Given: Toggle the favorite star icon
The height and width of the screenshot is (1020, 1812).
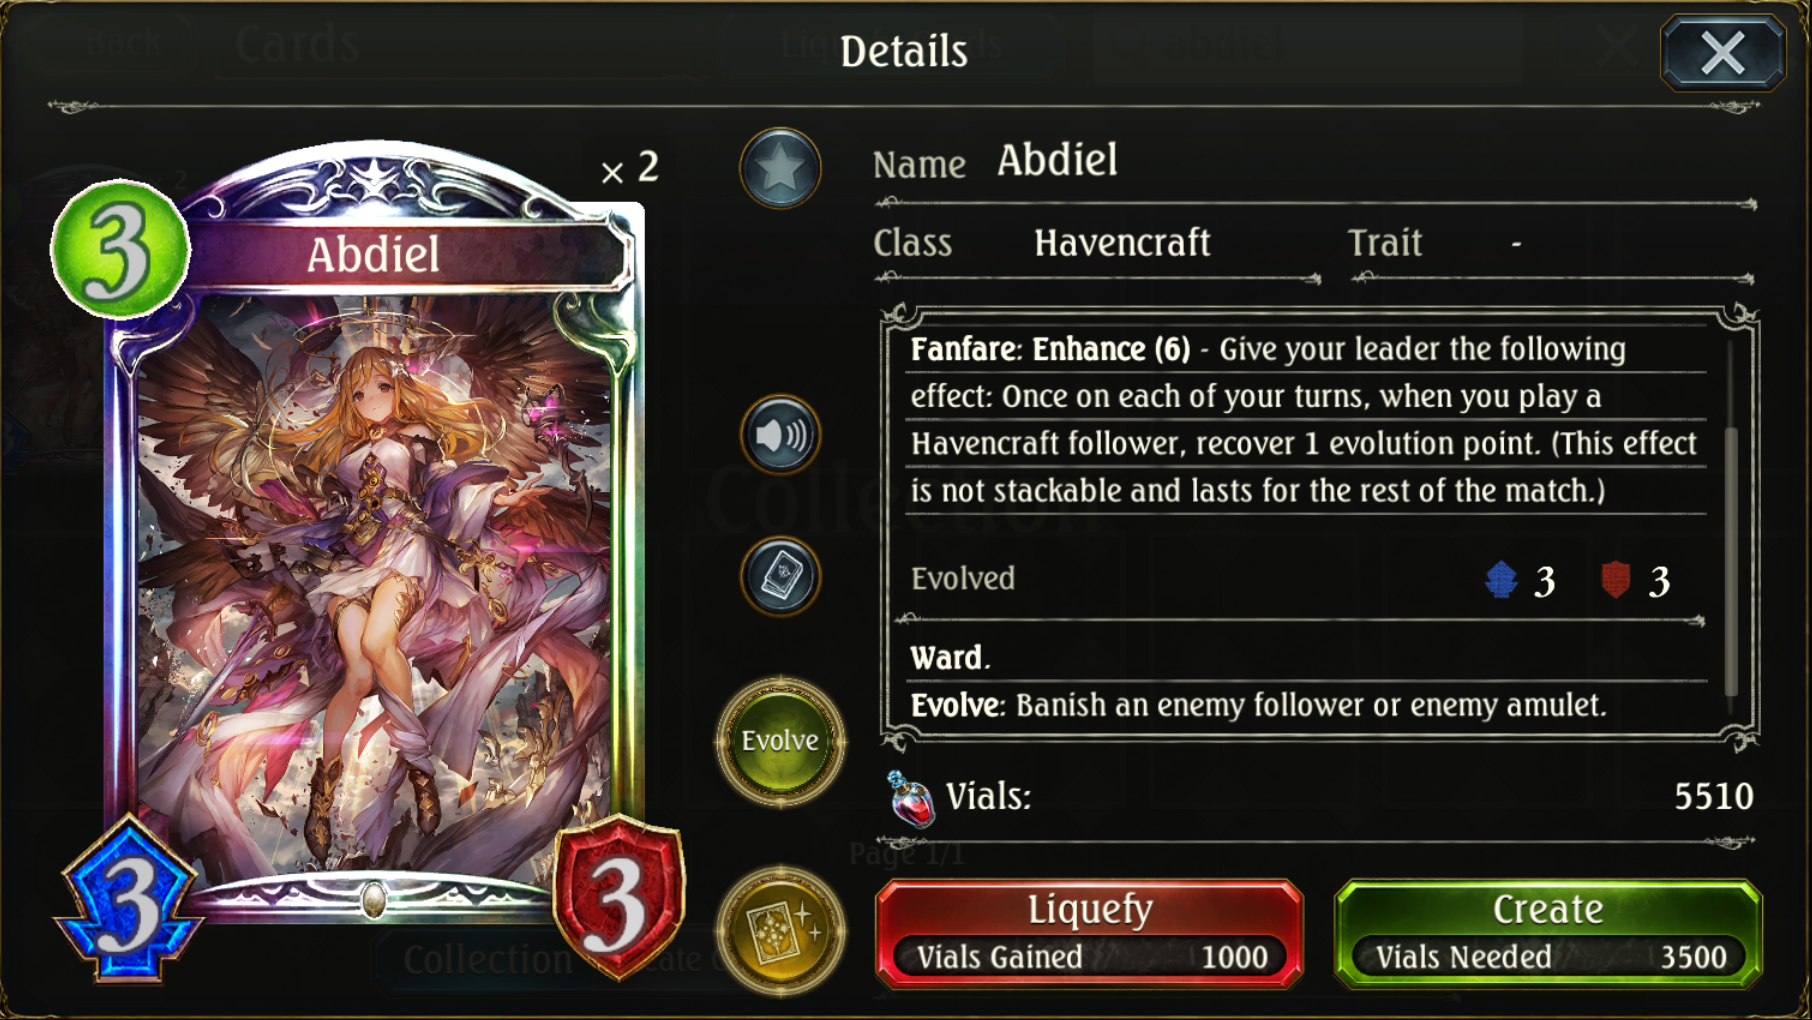Looking at the screenshot, I should tap(780, 168).
